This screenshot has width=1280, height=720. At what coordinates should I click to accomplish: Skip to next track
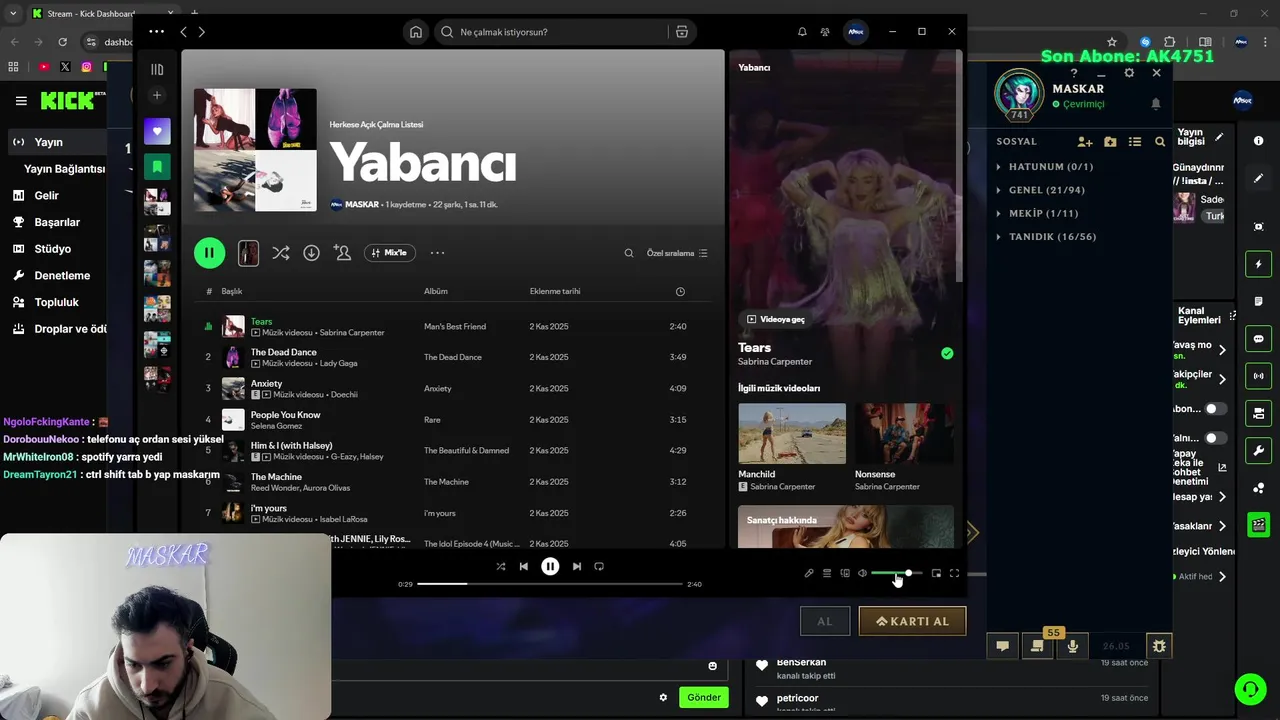pyautogui.click(x=577, y=566)
